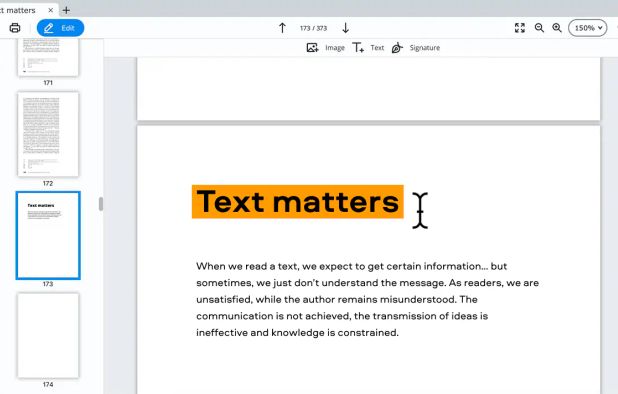Open page 171 thumbnail

pyautogui.click(x=48, y=57)
